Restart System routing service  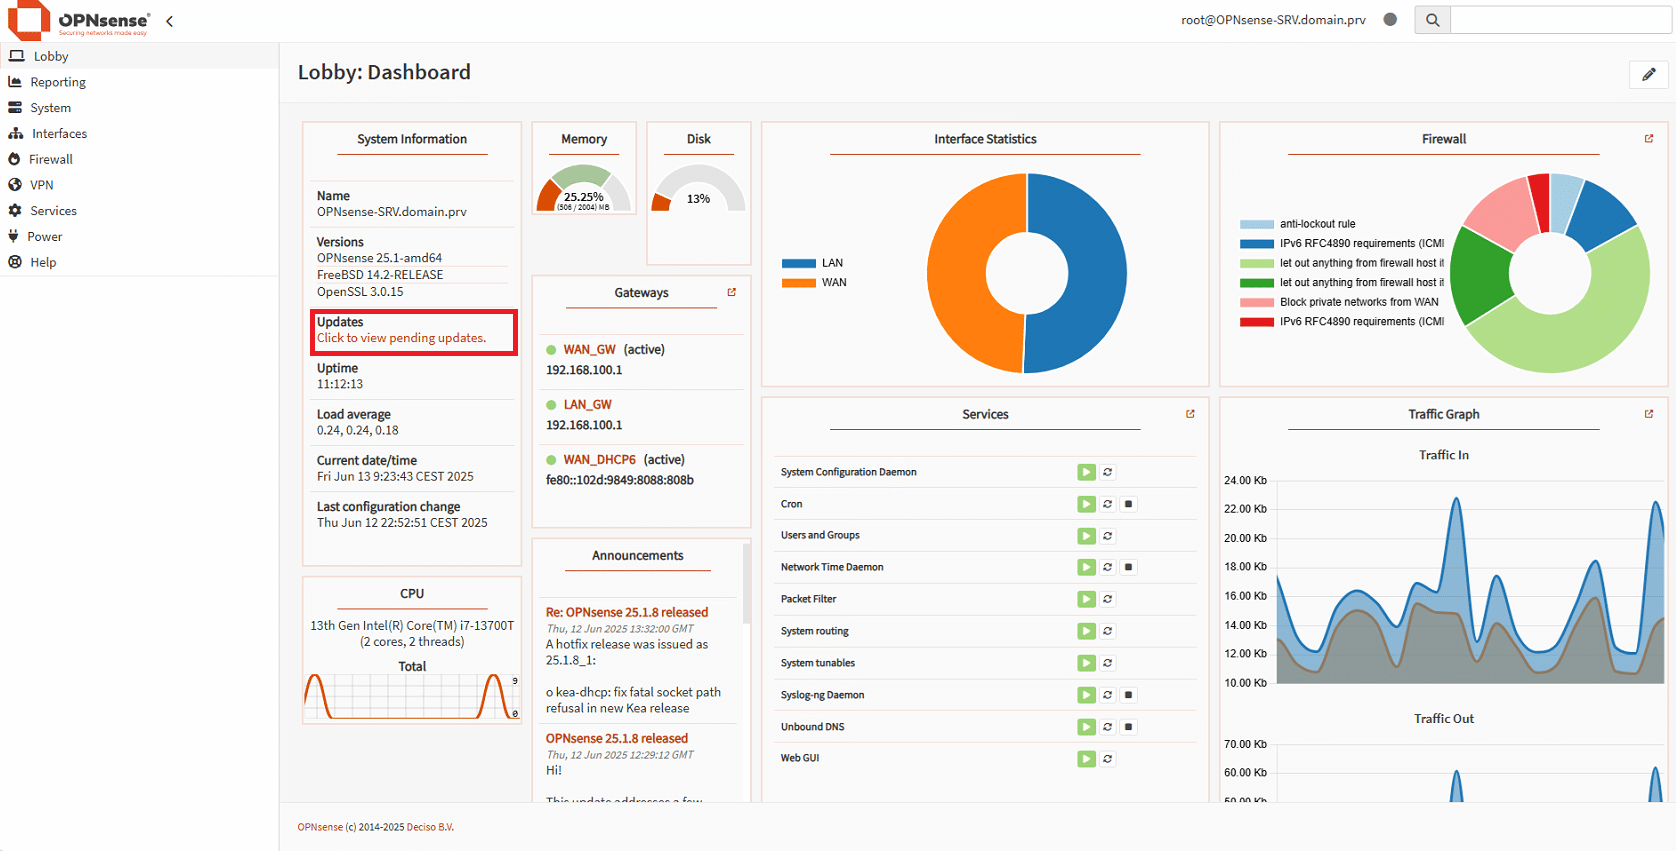pyautogui.click(x=1108, y=631)
